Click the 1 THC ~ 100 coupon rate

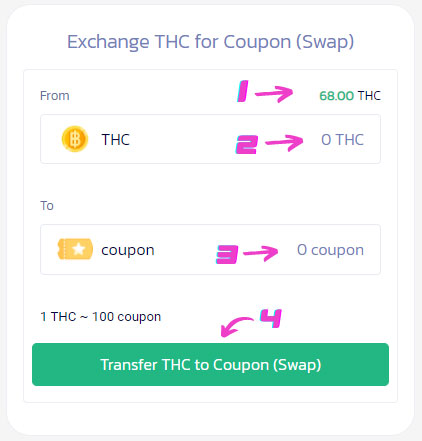(100, 317)
